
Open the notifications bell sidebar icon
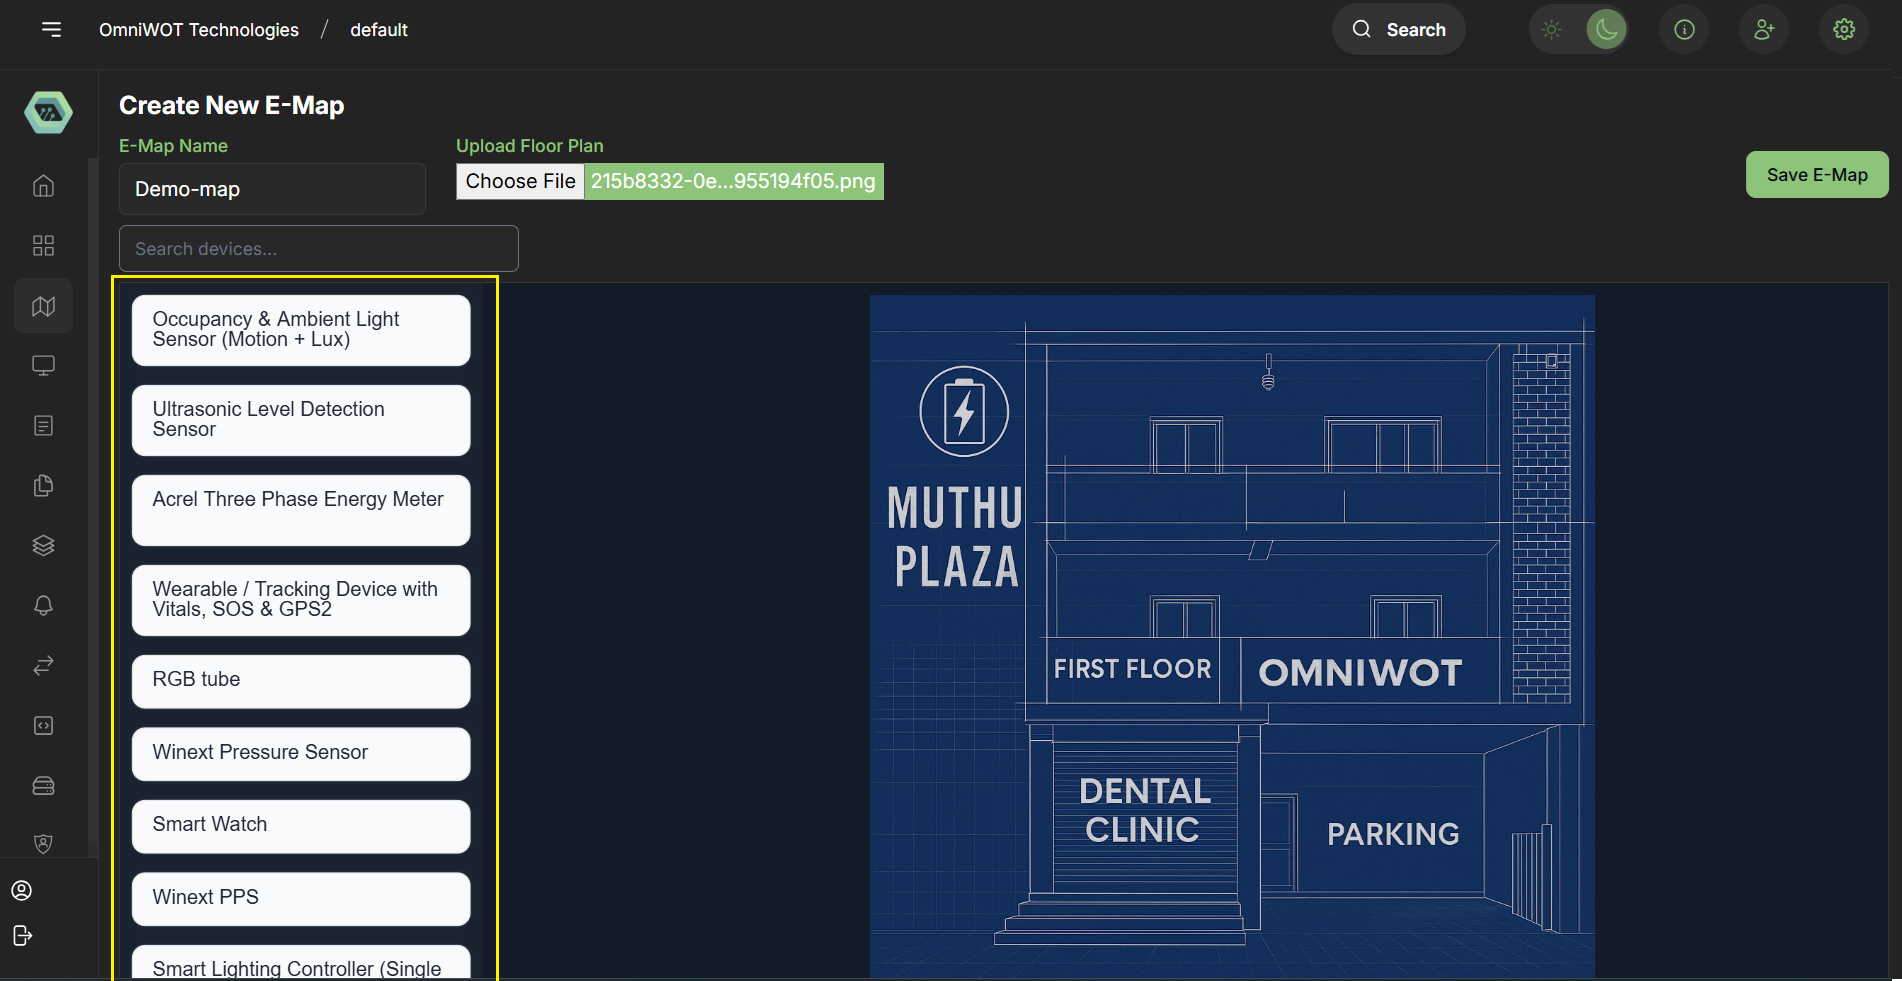[x=43, y=606]
